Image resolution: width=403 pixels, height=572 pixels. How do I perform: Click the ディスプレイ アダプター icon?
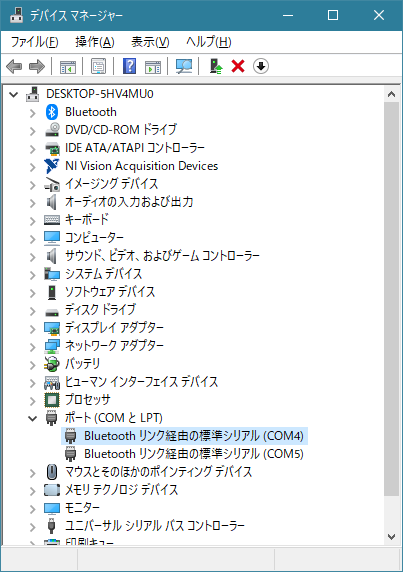[52, 328]
